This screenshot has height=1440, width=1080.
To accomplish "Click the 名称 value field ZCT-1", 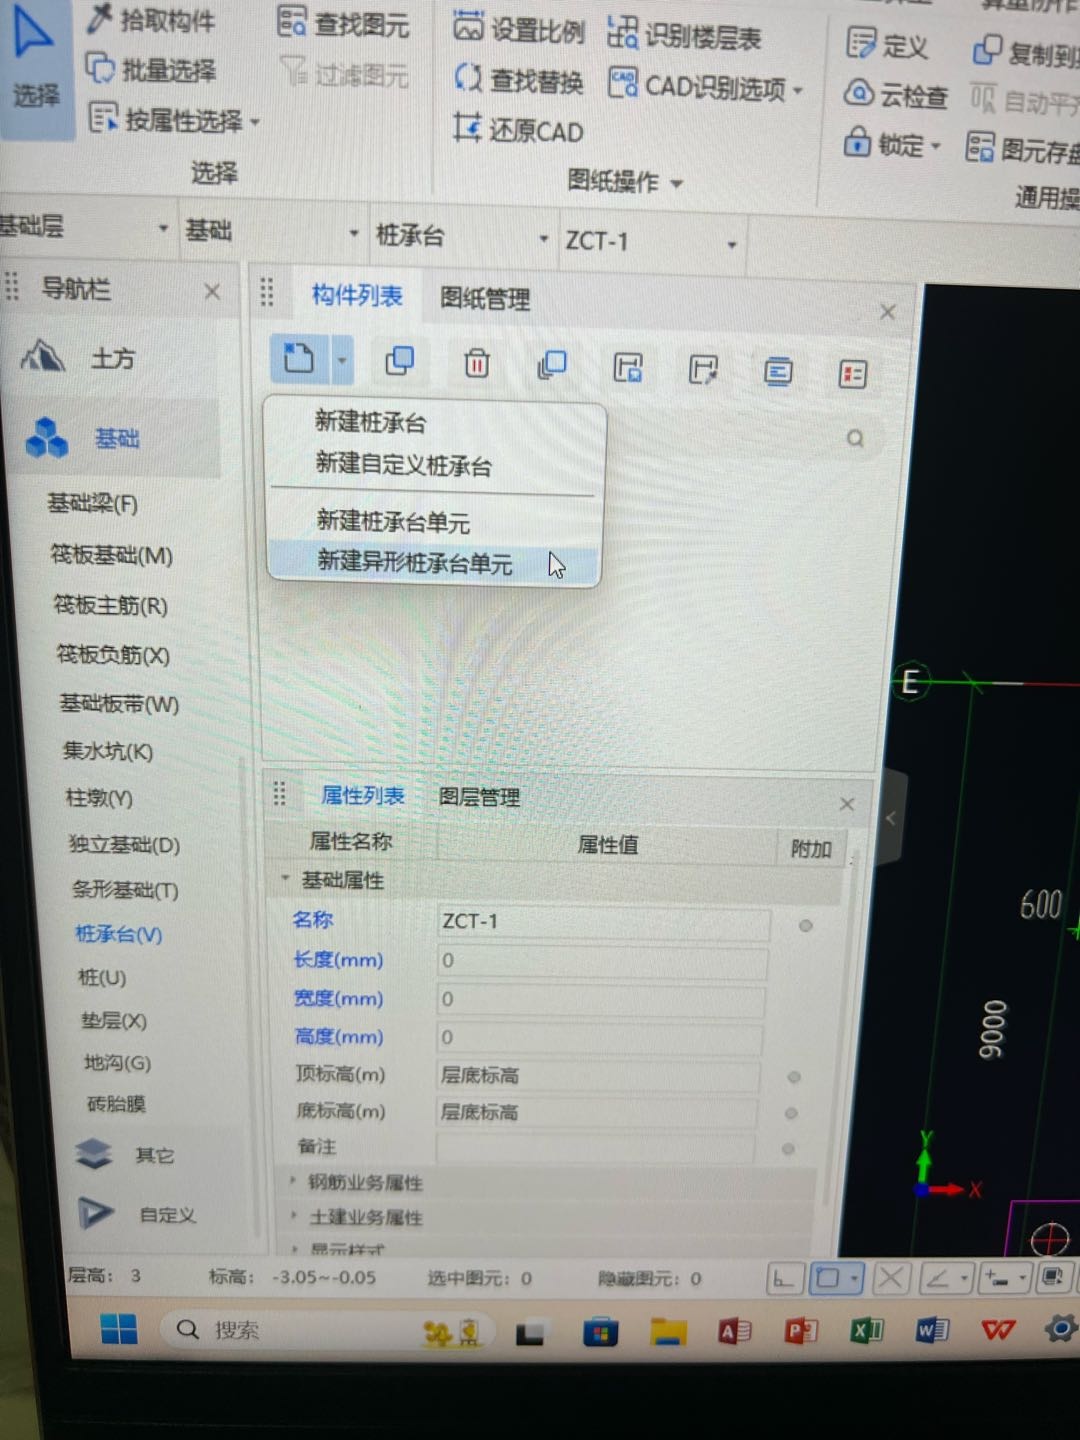I will [604, 922].
